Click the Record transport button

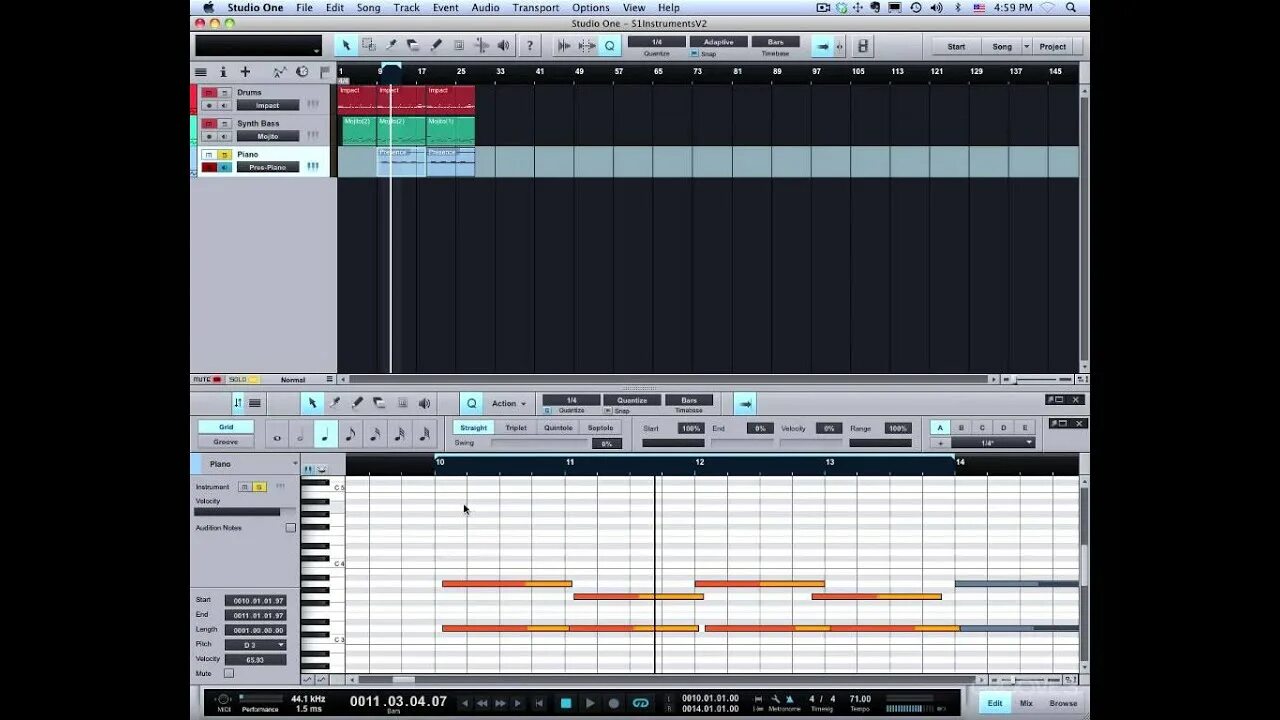[x=614, y=703]
